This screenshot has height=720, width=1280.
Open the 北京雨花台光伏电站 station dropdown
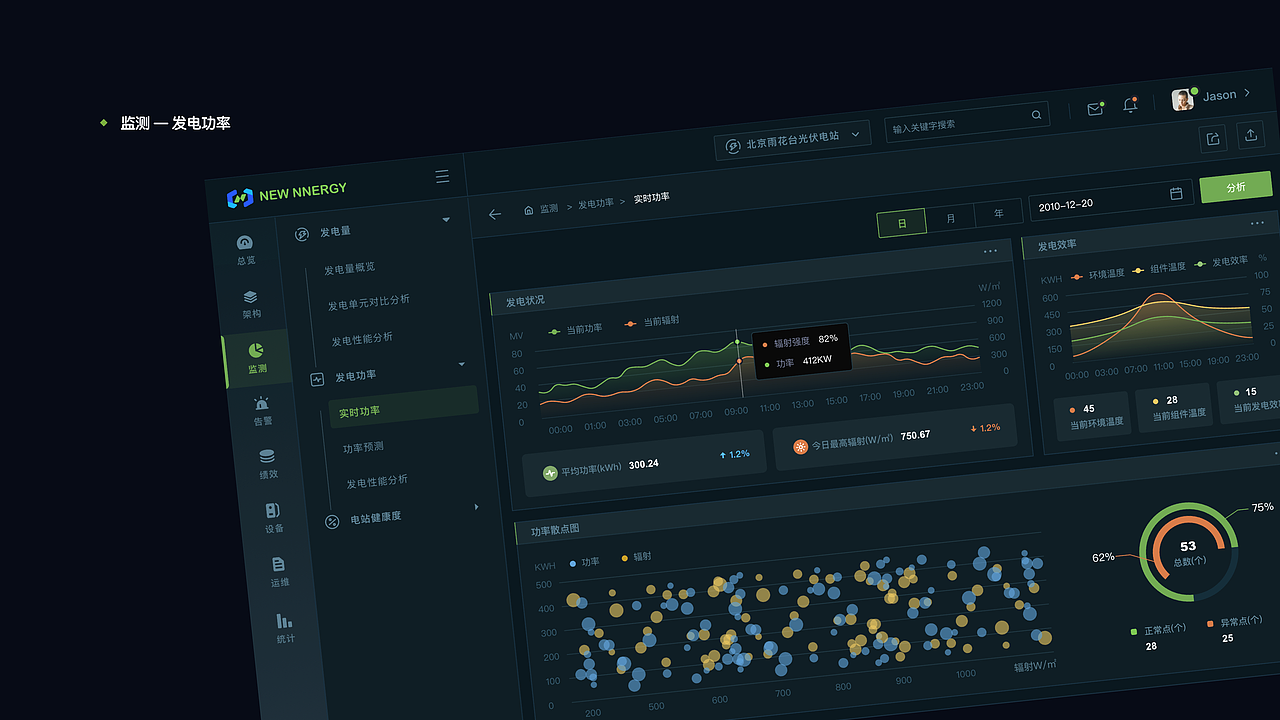tap(792, 140)
